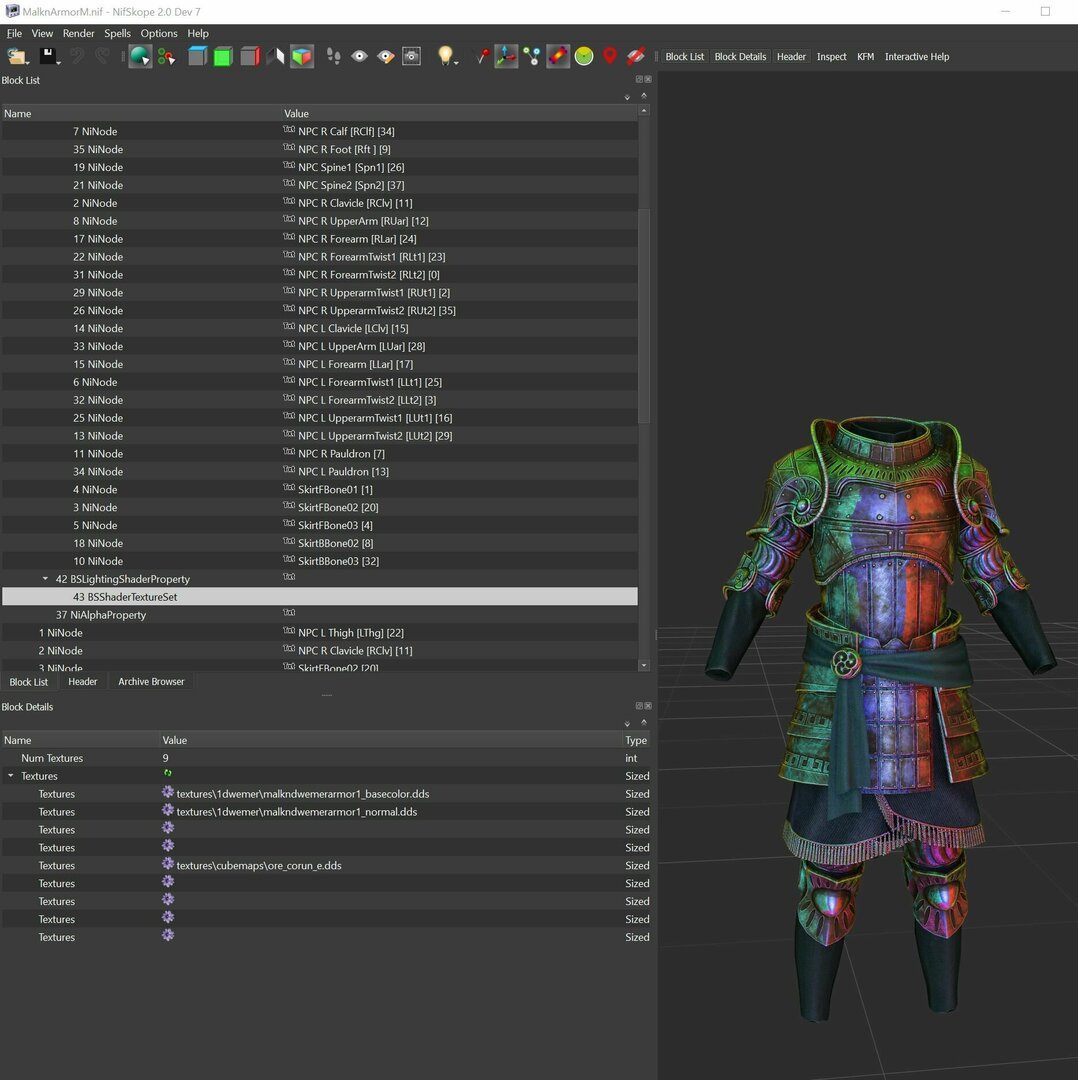Toggle Block Details dock in top toolbar

pos(740,56)
